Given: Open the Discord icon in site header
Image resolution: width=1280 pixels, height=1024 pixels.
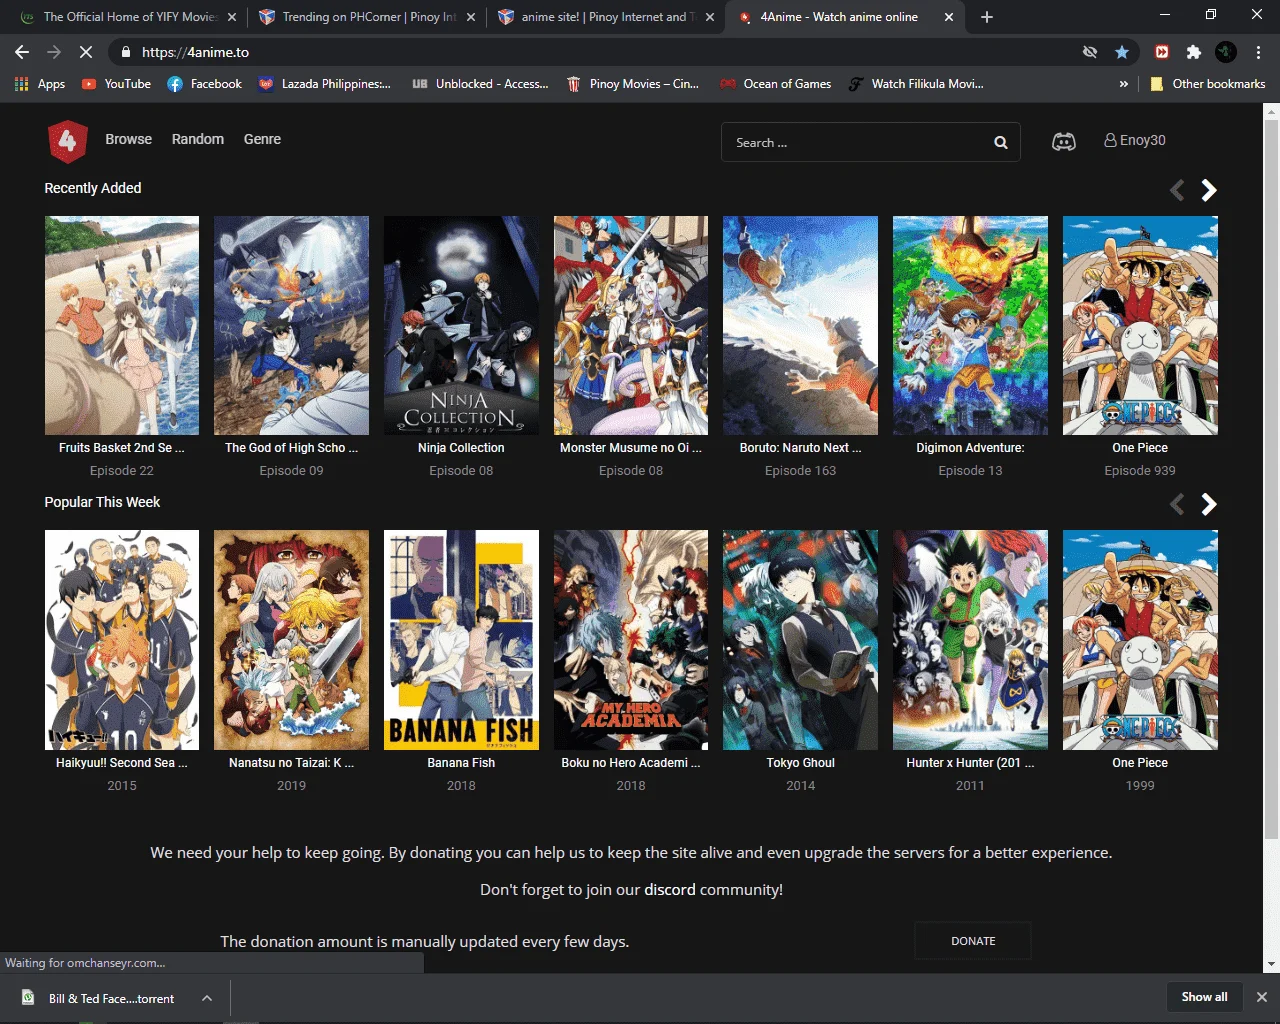Looking at the screenshot, I should pos(1064,142).
